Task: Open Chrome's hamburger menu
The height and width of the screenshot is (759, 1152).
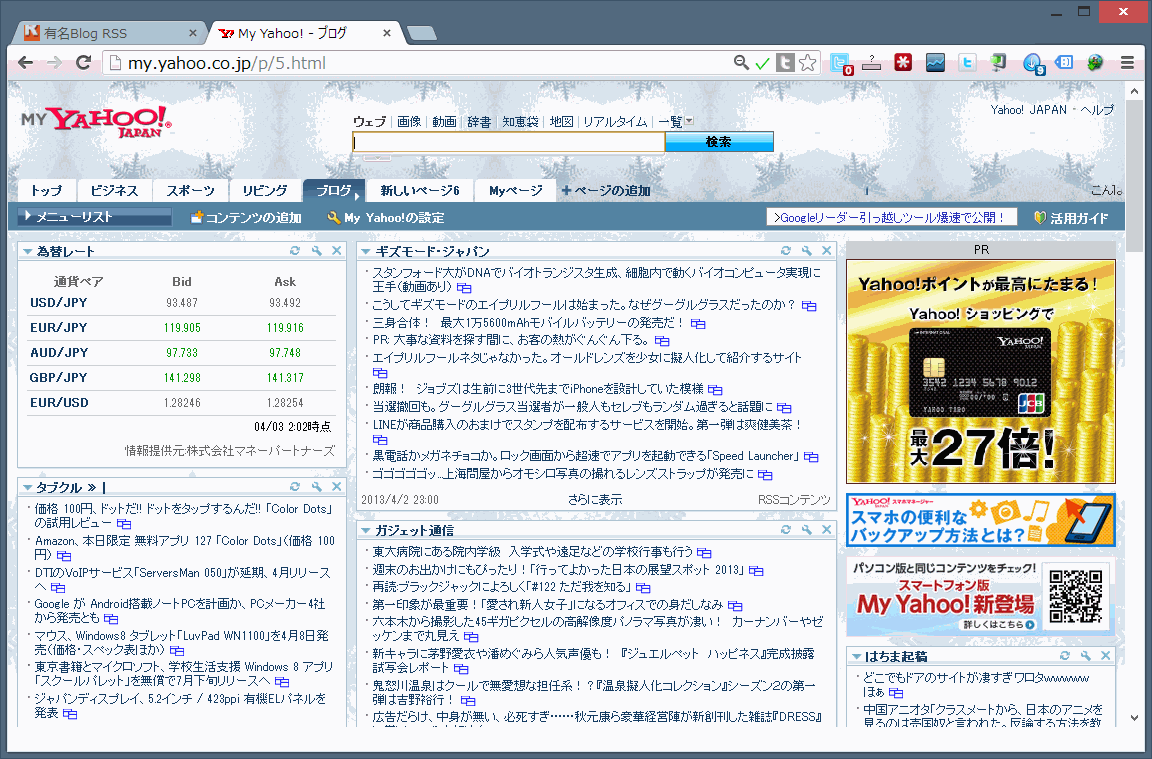Action: [x=1127, y=63]
